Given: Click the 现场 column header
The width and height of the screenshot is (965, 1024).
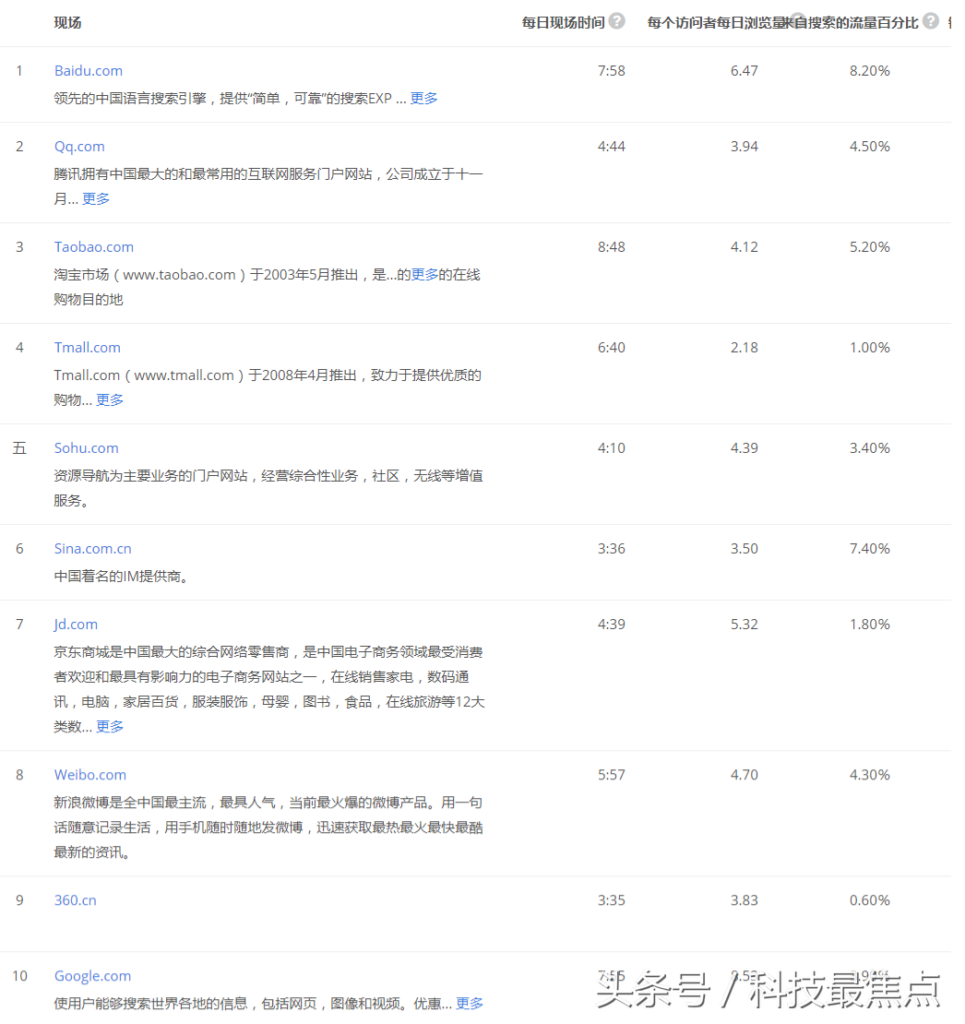Looking at the screenshot, I should [69, 23].
